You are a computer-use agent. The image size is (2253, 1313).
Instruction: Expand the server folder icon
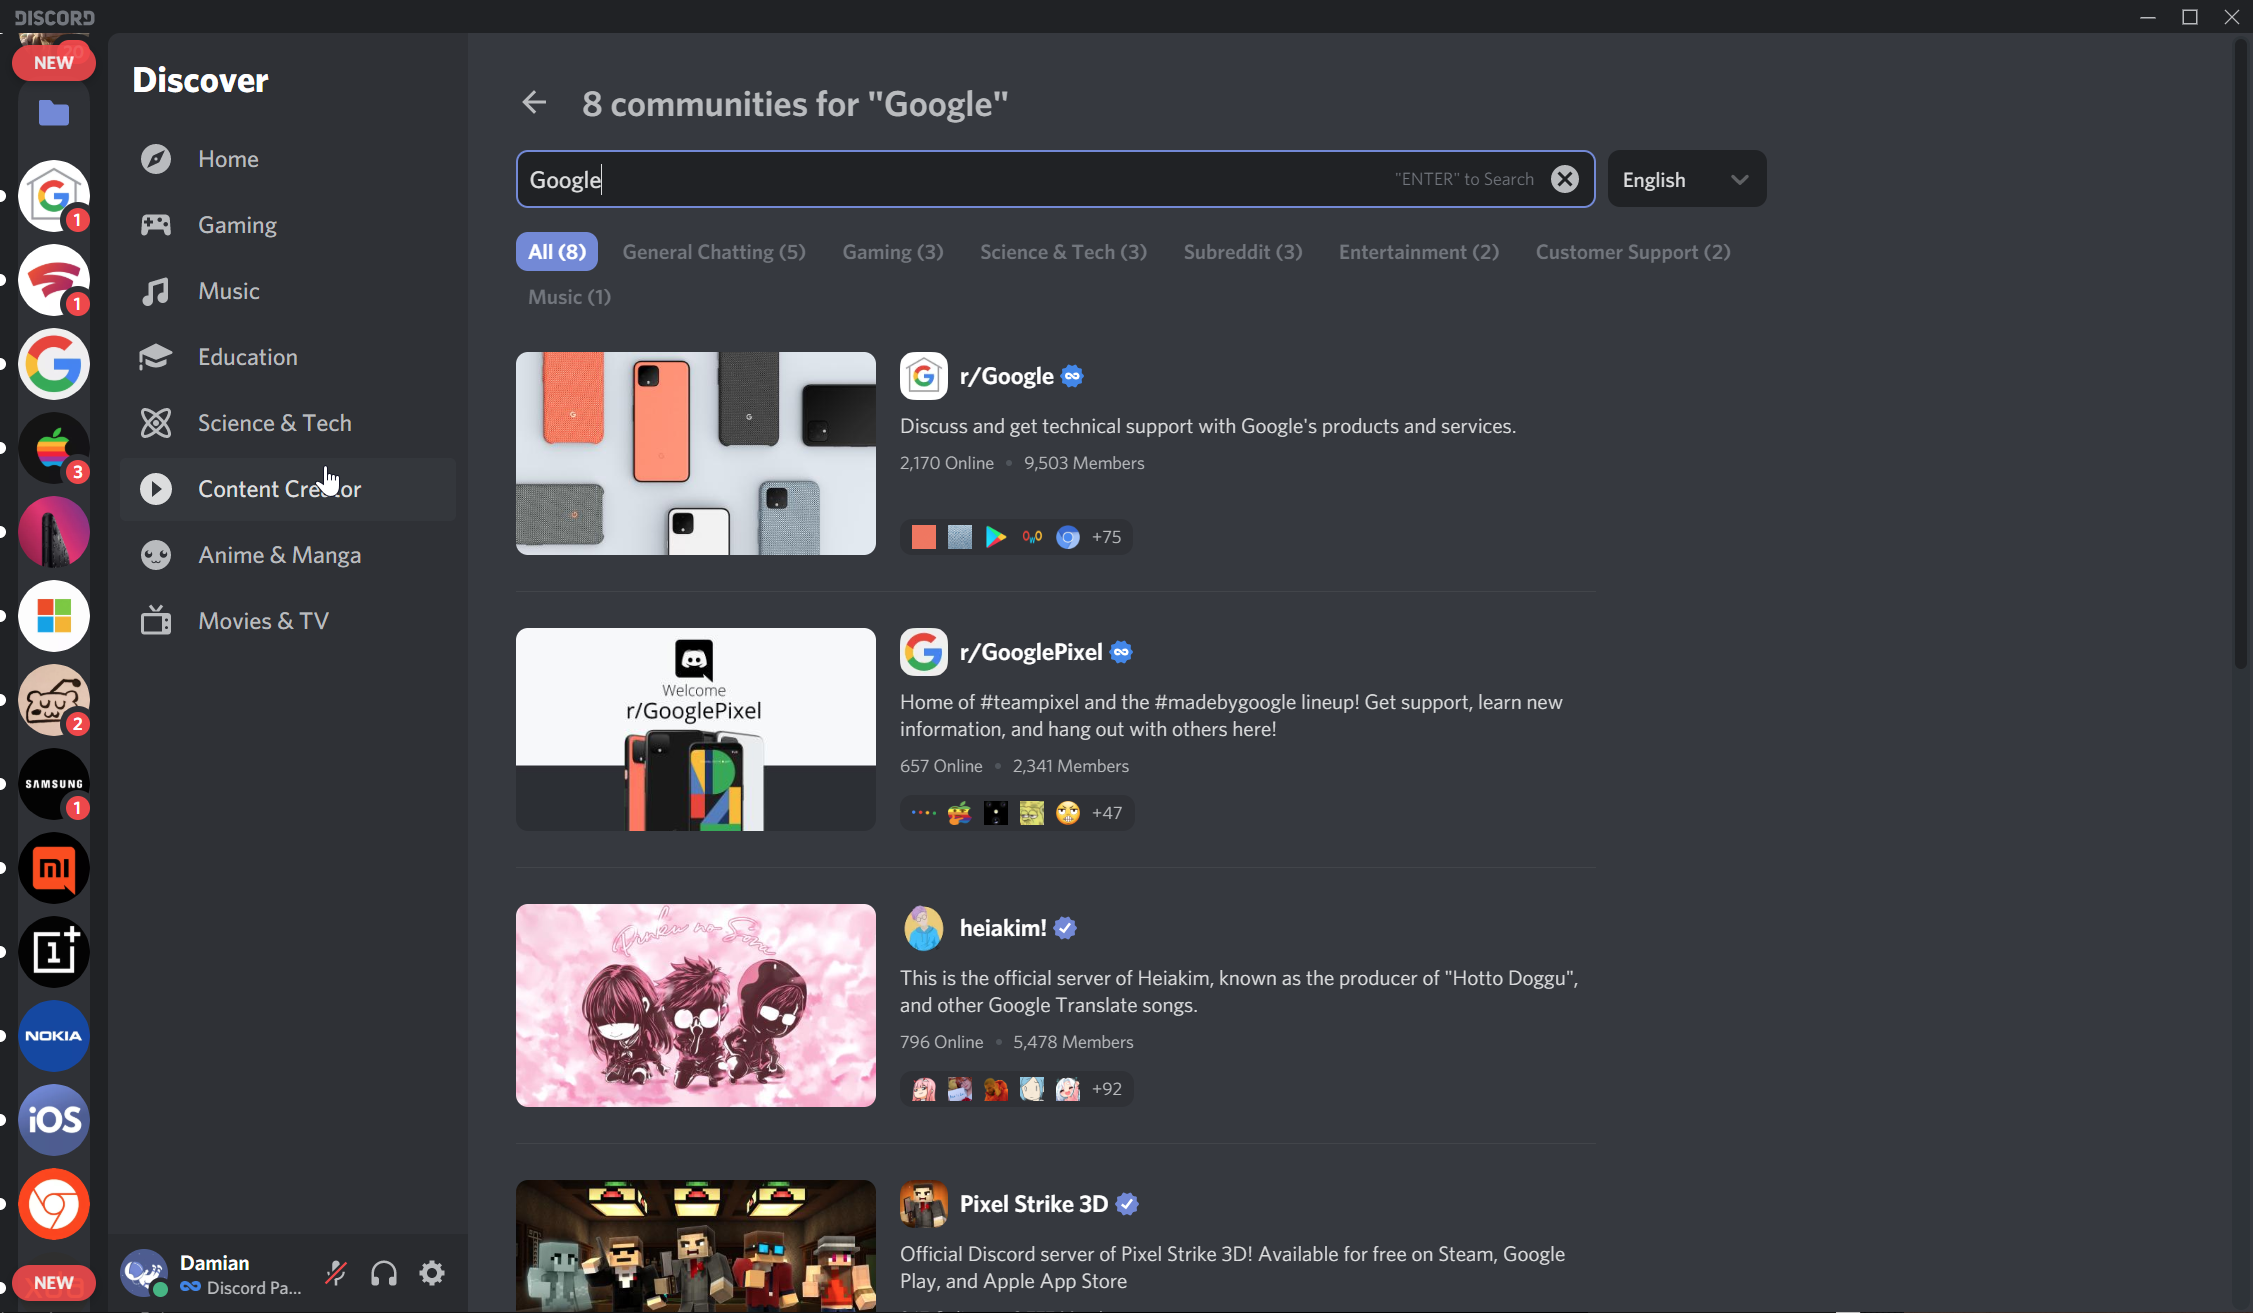[x=54, y=114]
